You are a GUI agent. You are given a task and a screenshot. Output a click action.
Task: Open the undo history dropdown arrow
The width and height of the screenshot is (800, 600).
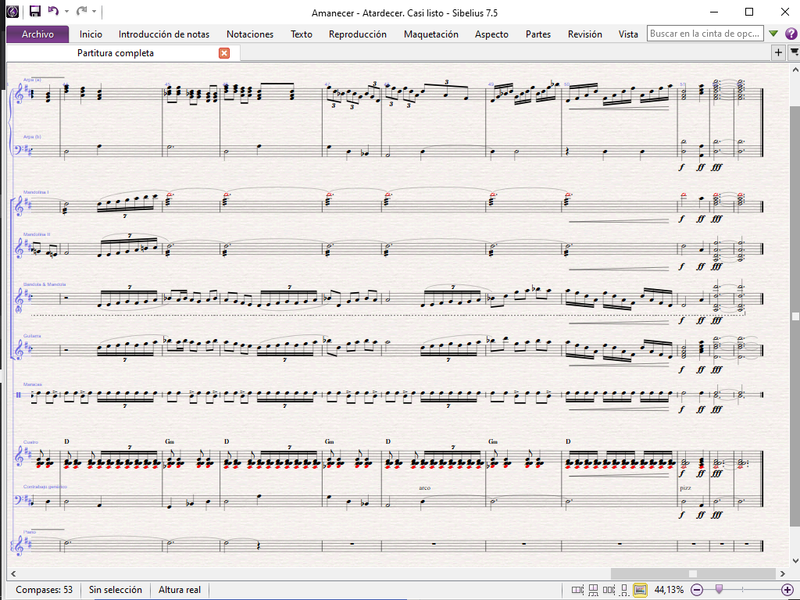tap(66, 11)
